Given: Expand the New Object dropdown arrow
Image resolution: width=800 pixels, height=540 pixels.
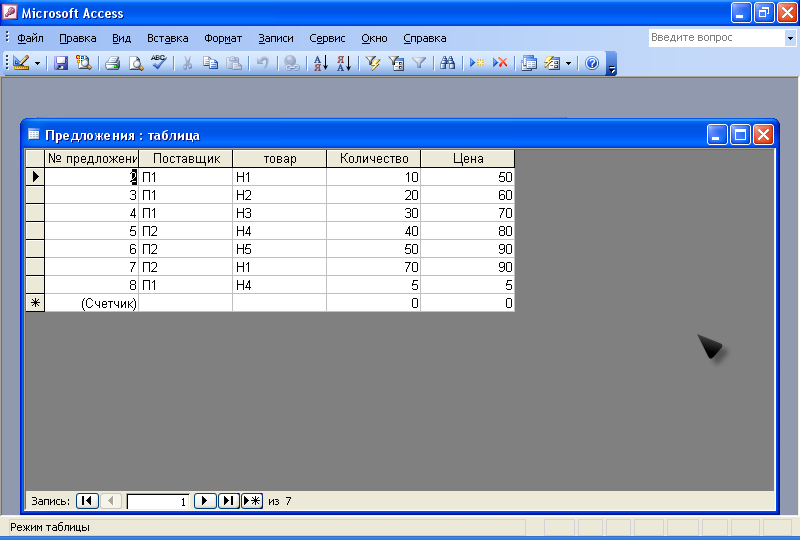Looking at the screenshot, I should [x=568, y=63].
